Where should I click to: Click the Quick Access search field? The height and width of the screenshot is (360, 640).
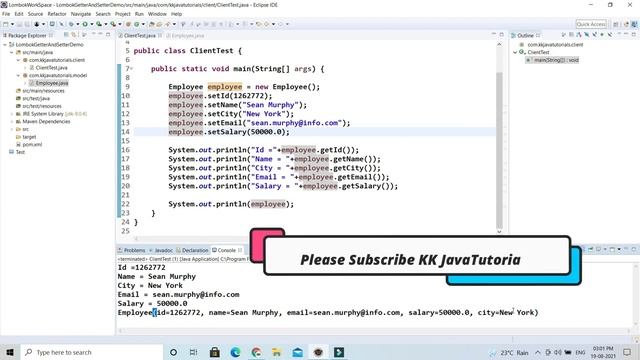click(591, 24)
